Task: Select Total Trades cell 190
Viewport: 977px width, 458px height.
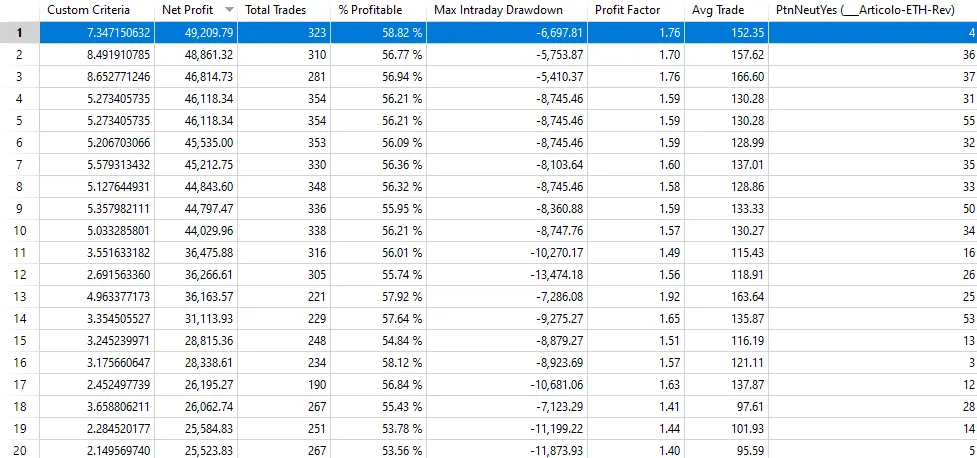Action: pyautogui.click(x=284, y=384)
